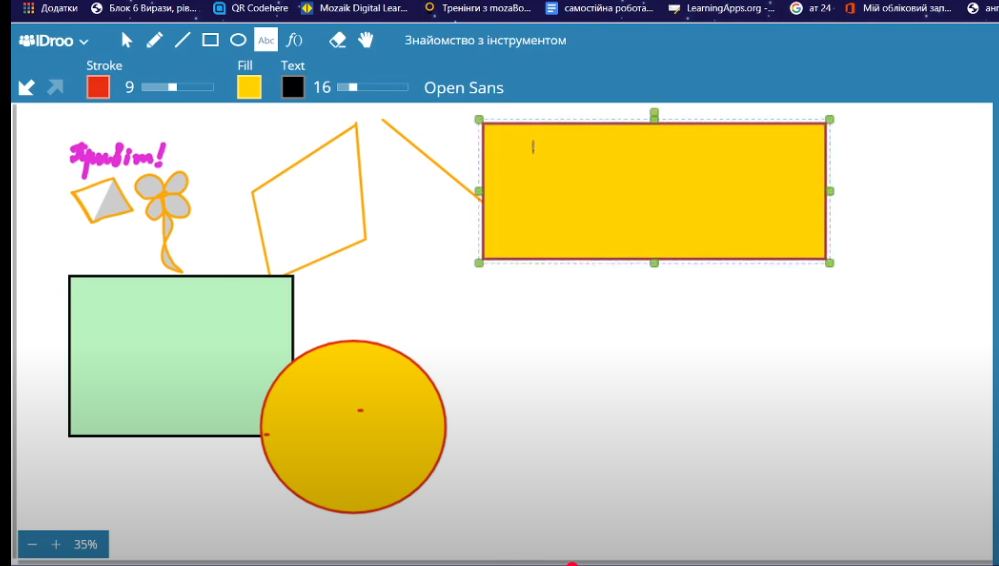Screen dimensions: 999x566
Task: Select the Abc text tool
Action: (266, 41)
